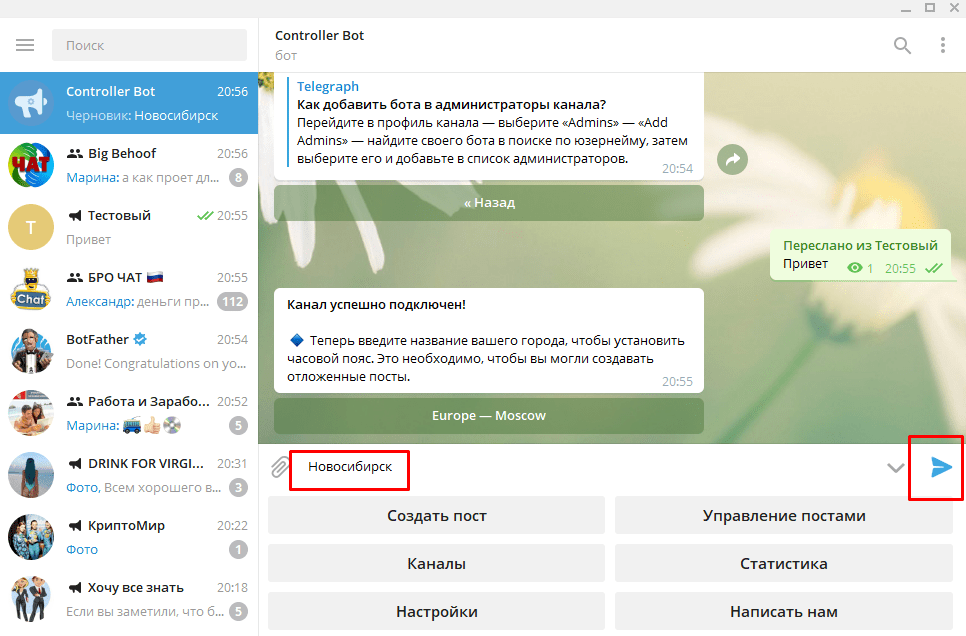Click the Написать нам button

click(784, 611)
